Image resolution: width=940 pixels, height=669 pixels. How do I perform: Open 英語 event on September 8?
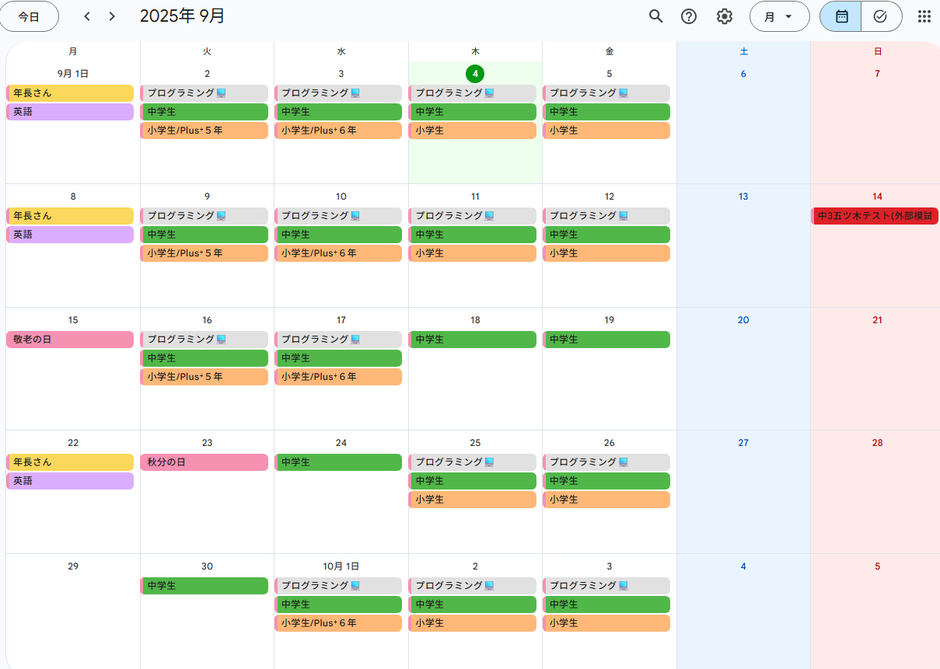(70, 234)
